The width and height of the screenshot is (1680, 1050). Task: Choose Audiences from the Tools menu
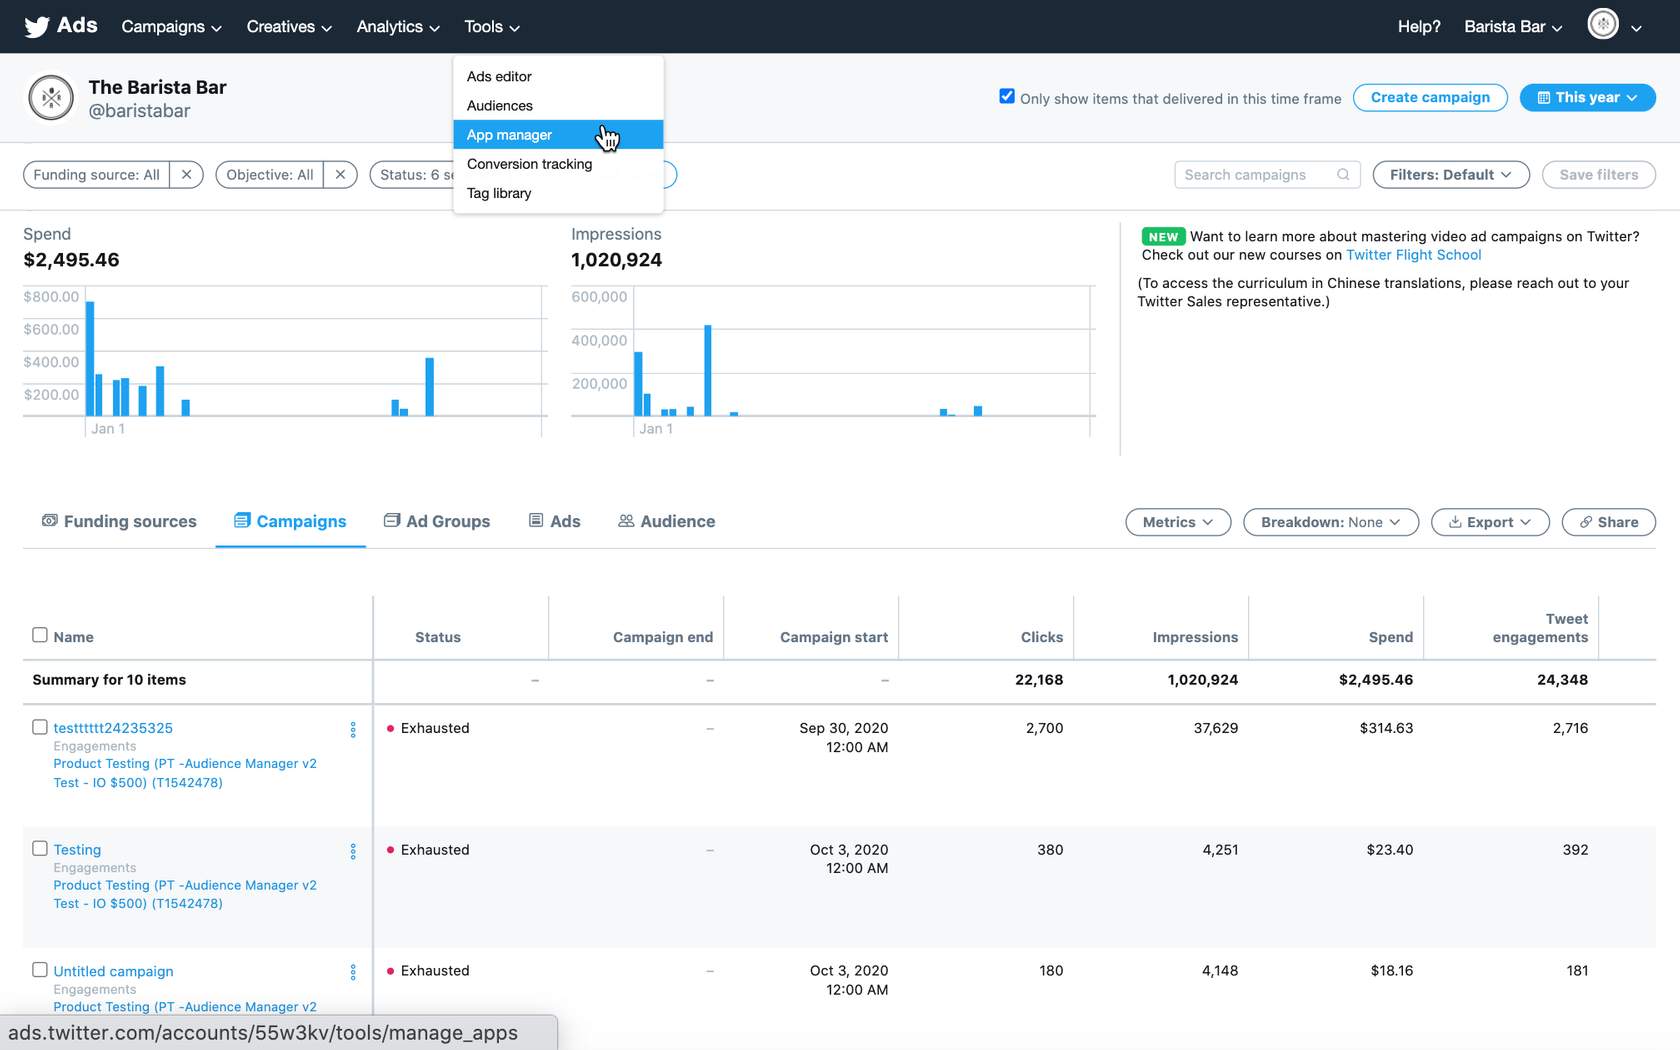(558, 106)
